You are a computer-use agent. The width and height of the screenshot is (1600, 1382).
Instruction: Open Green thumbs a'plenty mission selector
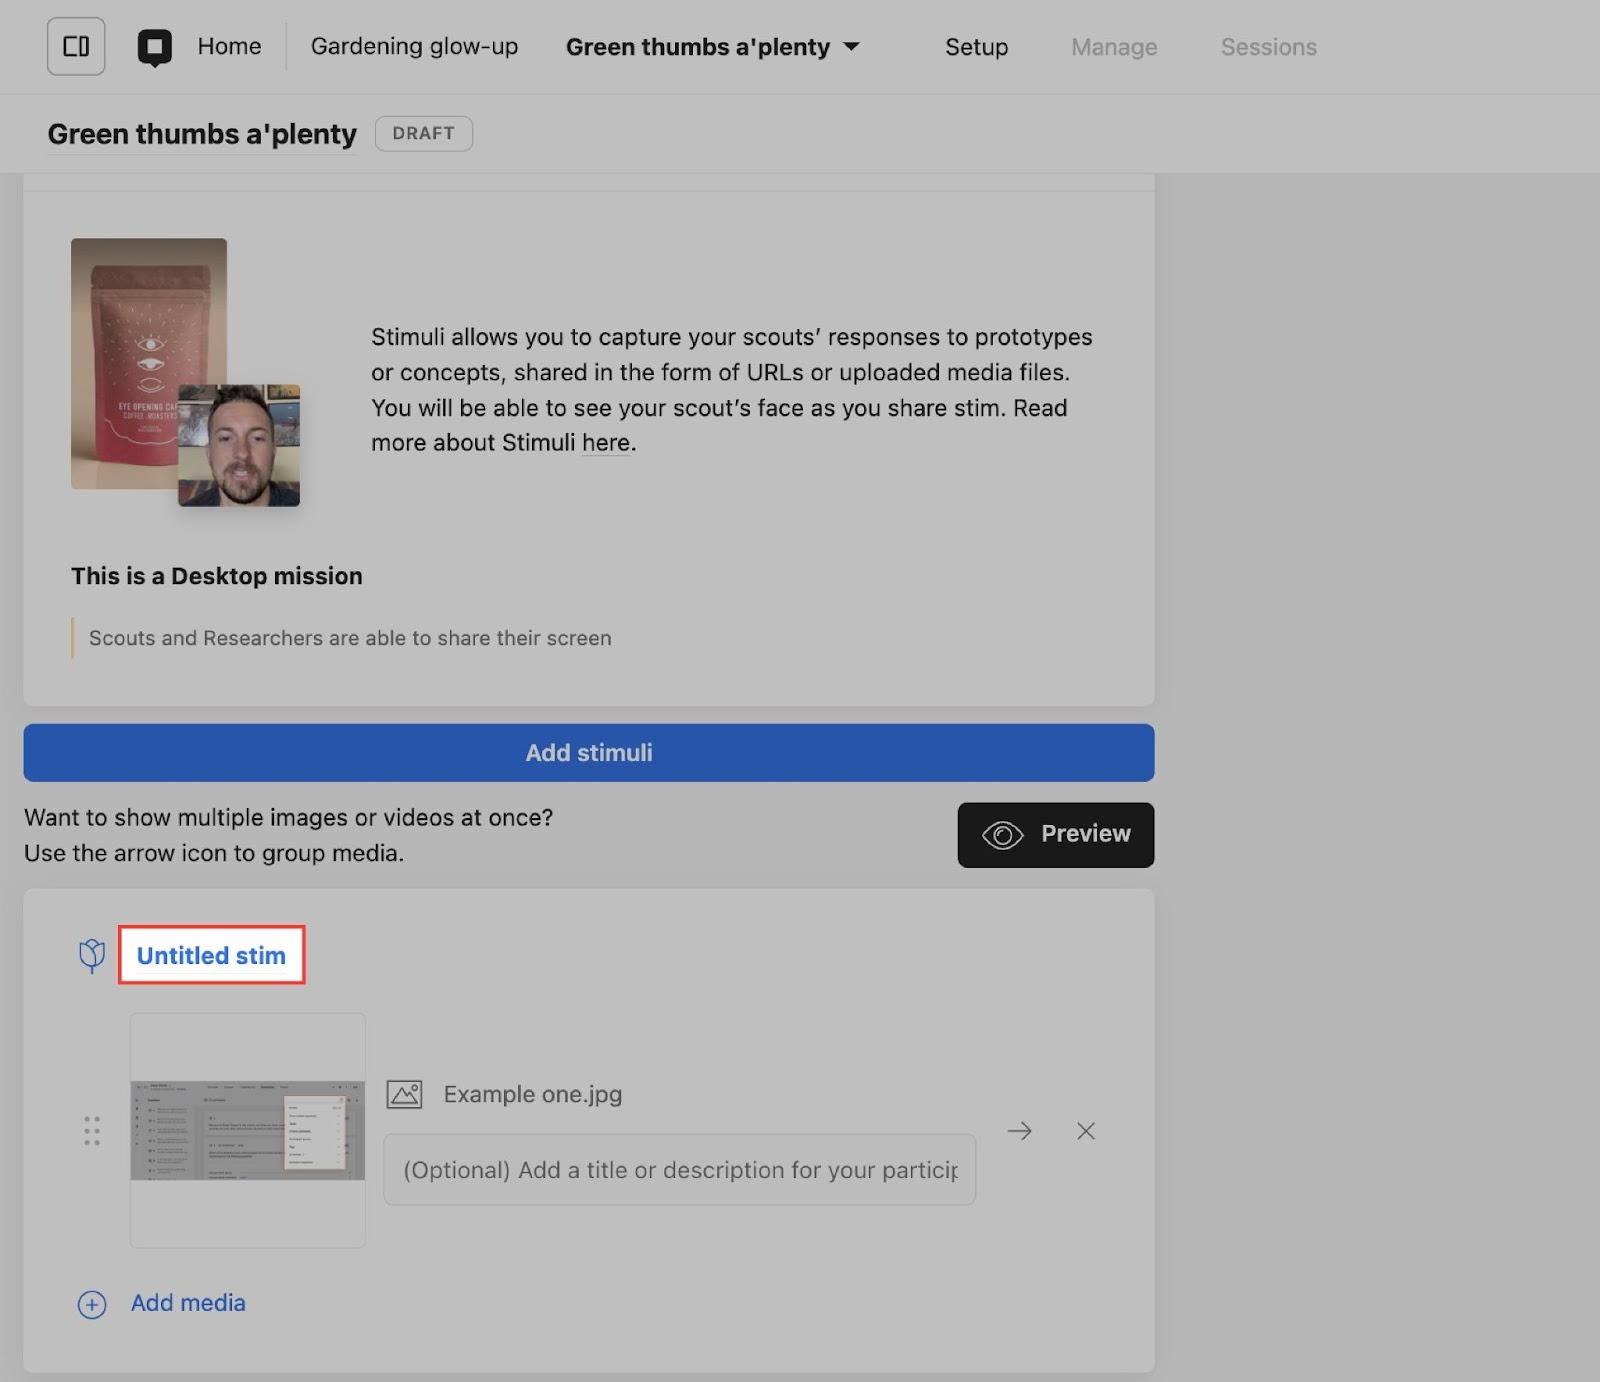698,47
